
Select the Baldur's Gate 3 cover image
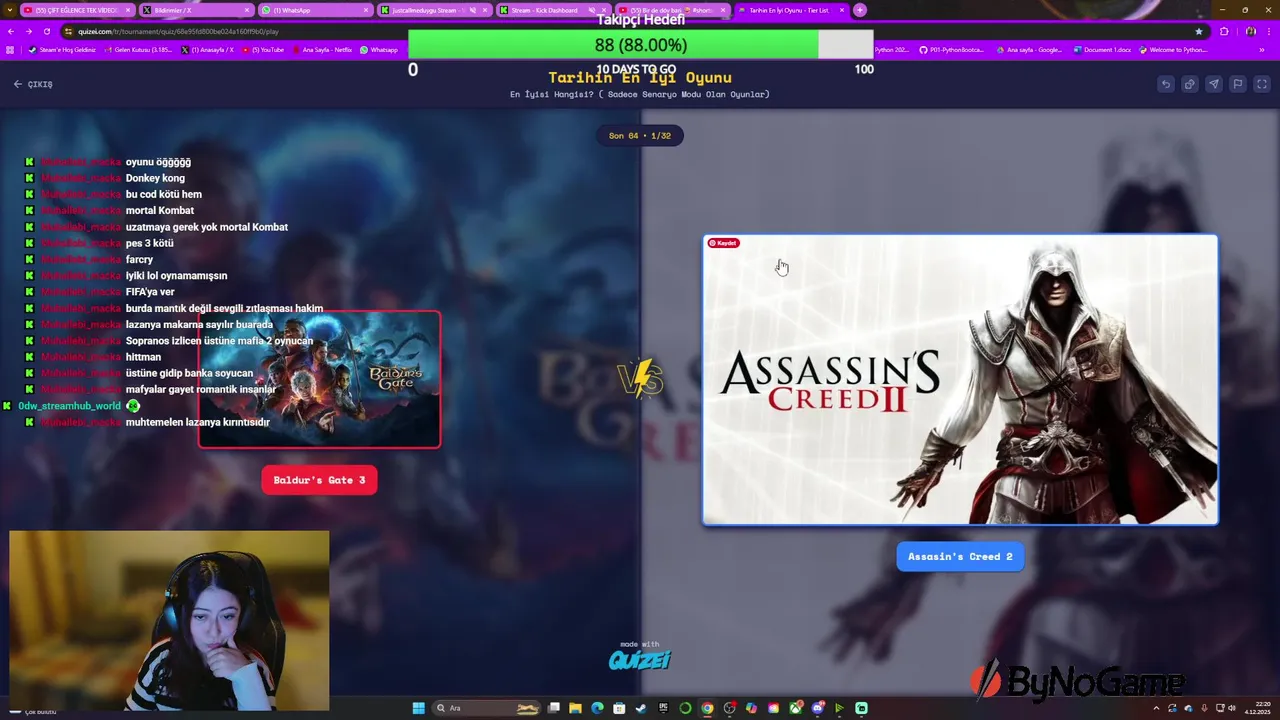point(319,380)
